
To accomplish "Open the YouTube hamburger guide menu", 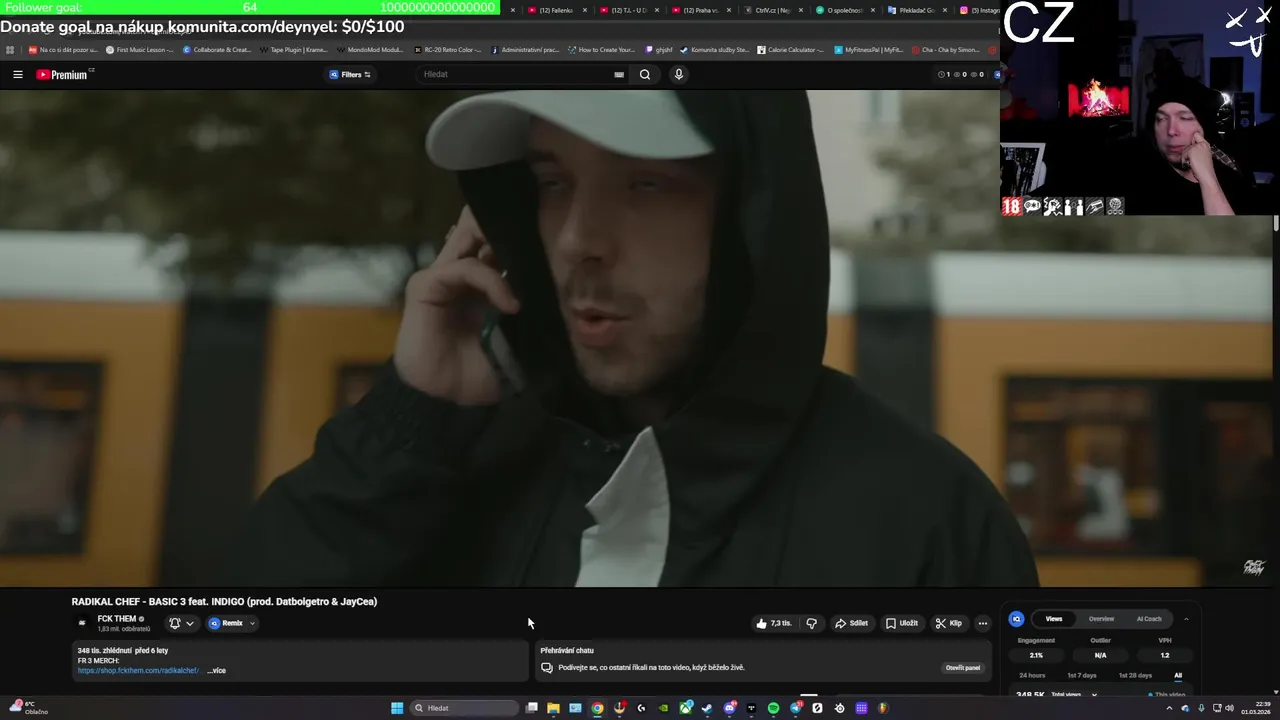I will tap(17, 74).
